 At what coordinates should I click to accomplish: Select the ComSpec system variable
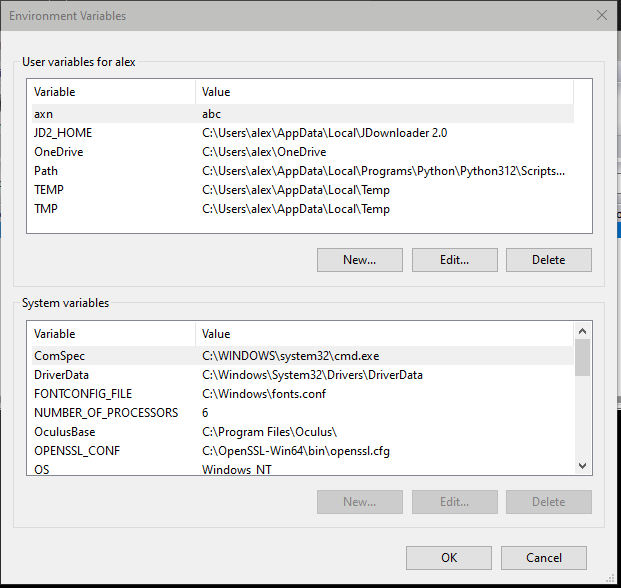coord(303,356)
